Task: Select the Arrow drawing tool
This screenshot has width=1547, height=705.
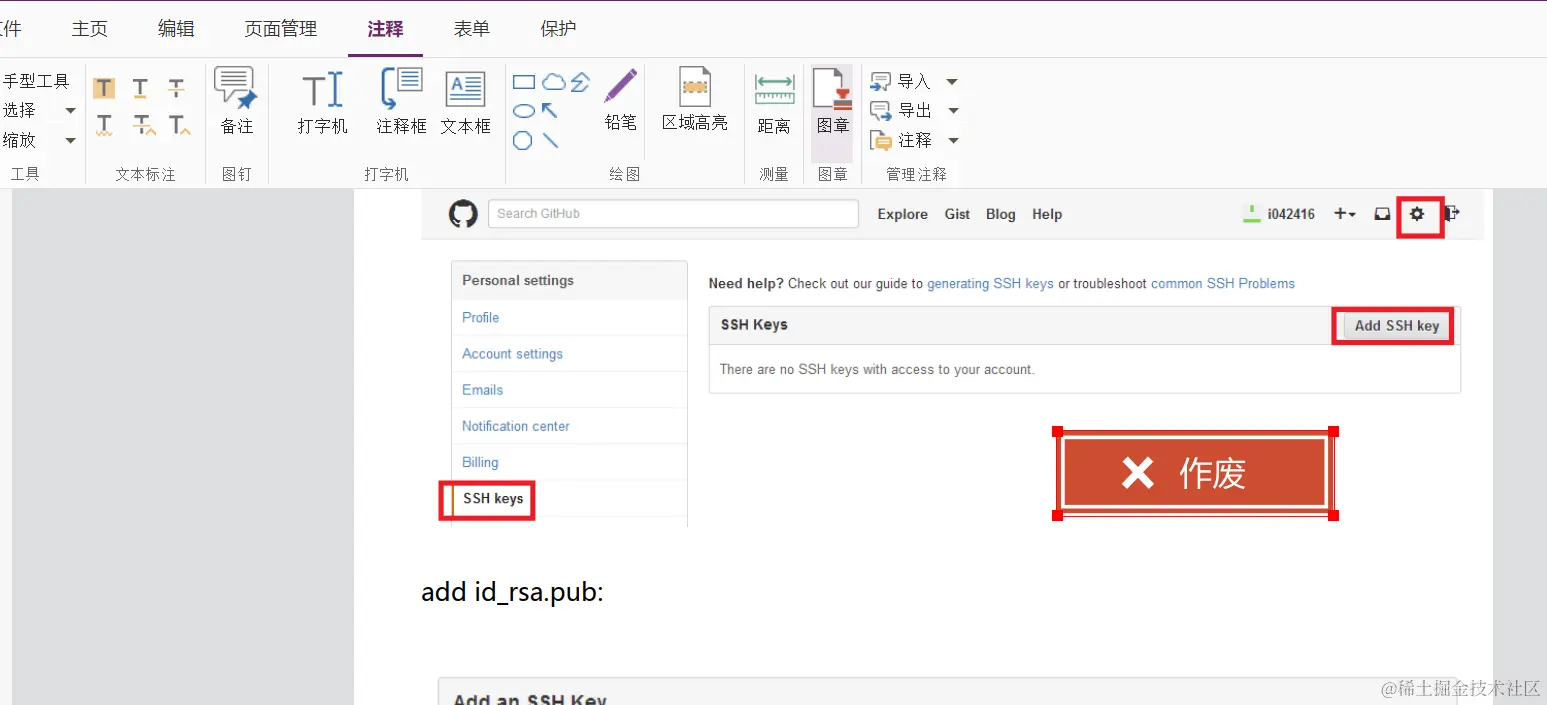Action: (550, 111)
